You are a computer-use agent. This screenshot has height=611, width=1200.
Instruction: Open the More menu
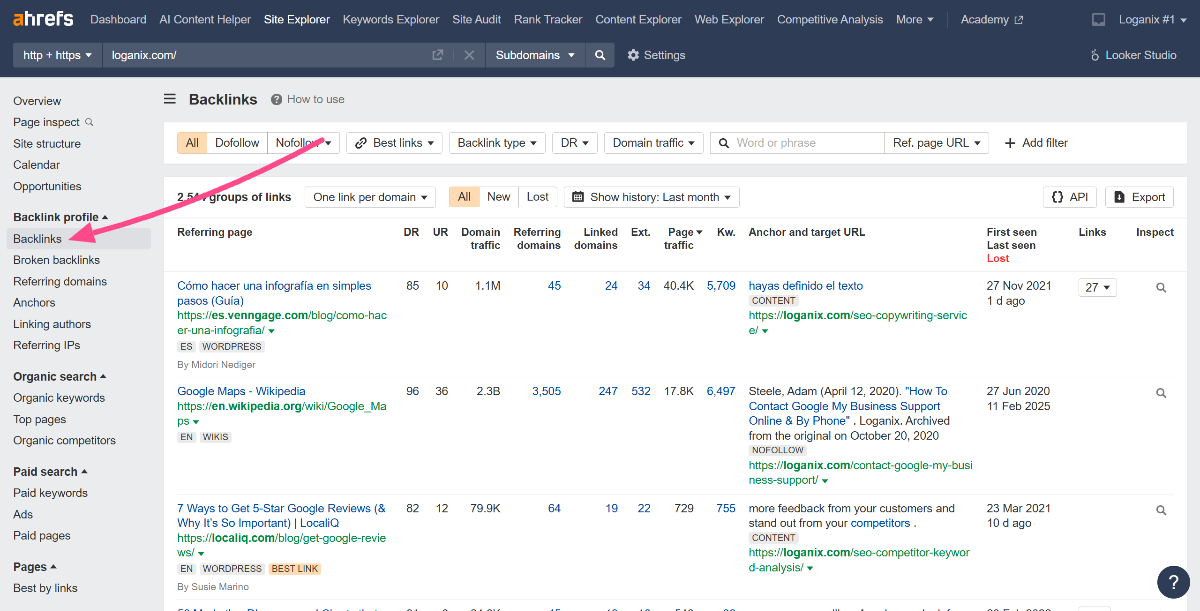[915, 19]
